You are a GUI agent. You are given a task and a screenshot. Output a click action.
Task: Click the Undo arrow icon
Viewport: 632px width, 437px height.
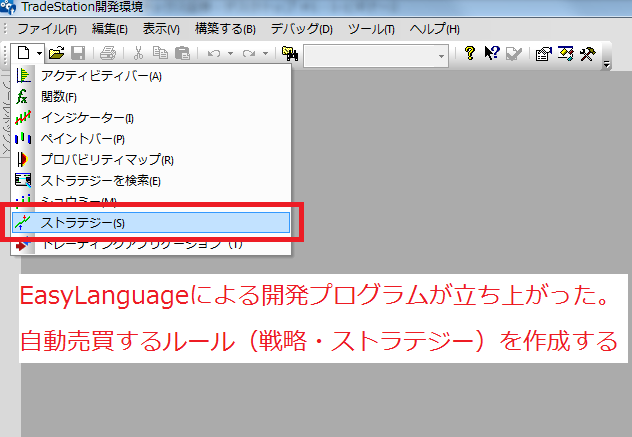coord(214,53)
